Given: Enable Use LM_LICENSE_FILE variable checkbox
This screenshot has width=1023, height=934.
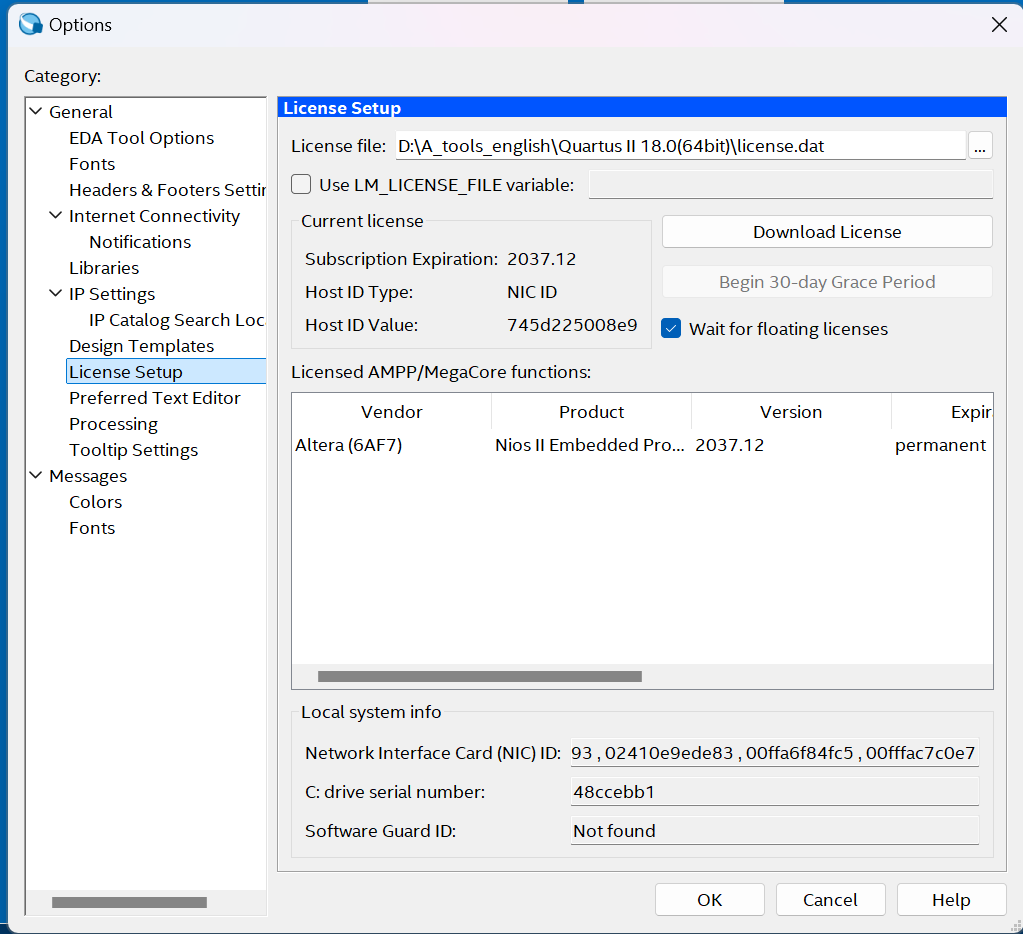Looking at the screenshot, I should pyautogui.click(x=301, y=185).
